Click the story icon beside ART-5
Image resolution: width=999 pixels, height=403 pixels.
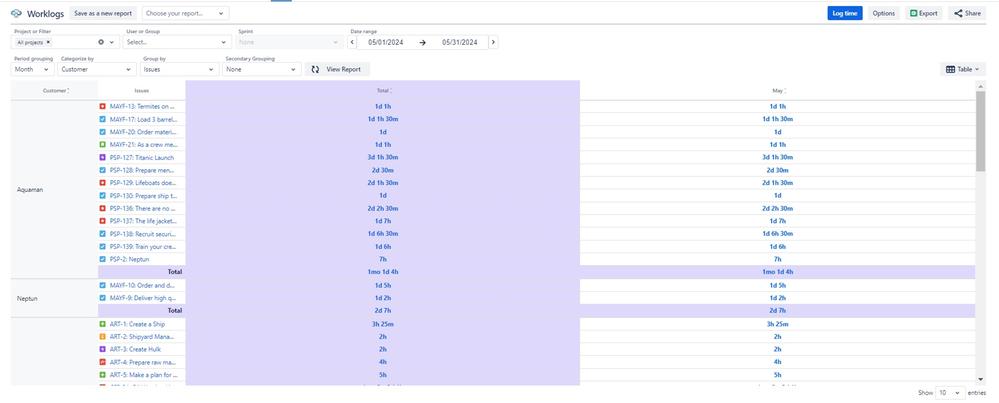[103, 374]
